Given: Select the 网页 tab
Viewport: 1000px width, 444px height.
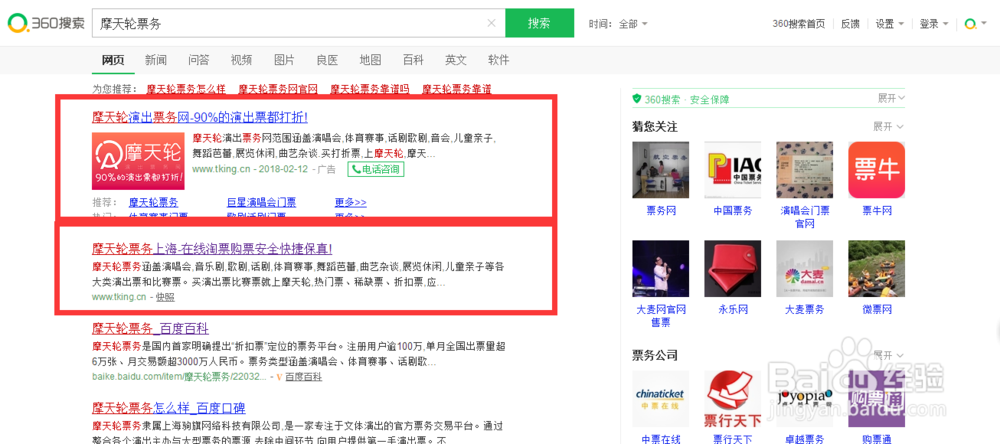Looking at the screenshot, I should click(114, 61).
